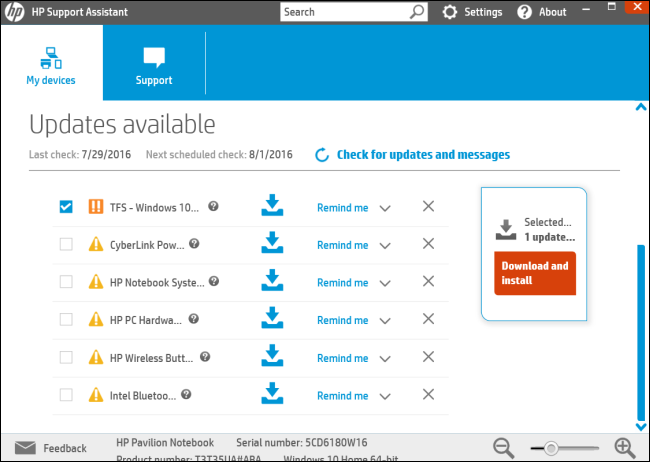
Task: Check the HP Notebook Syste... checkbox
Action: tap(66, 282)
